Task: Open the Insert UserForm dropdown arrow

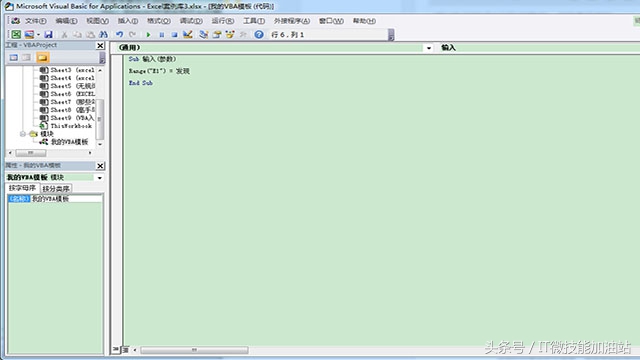Action: 38,35
